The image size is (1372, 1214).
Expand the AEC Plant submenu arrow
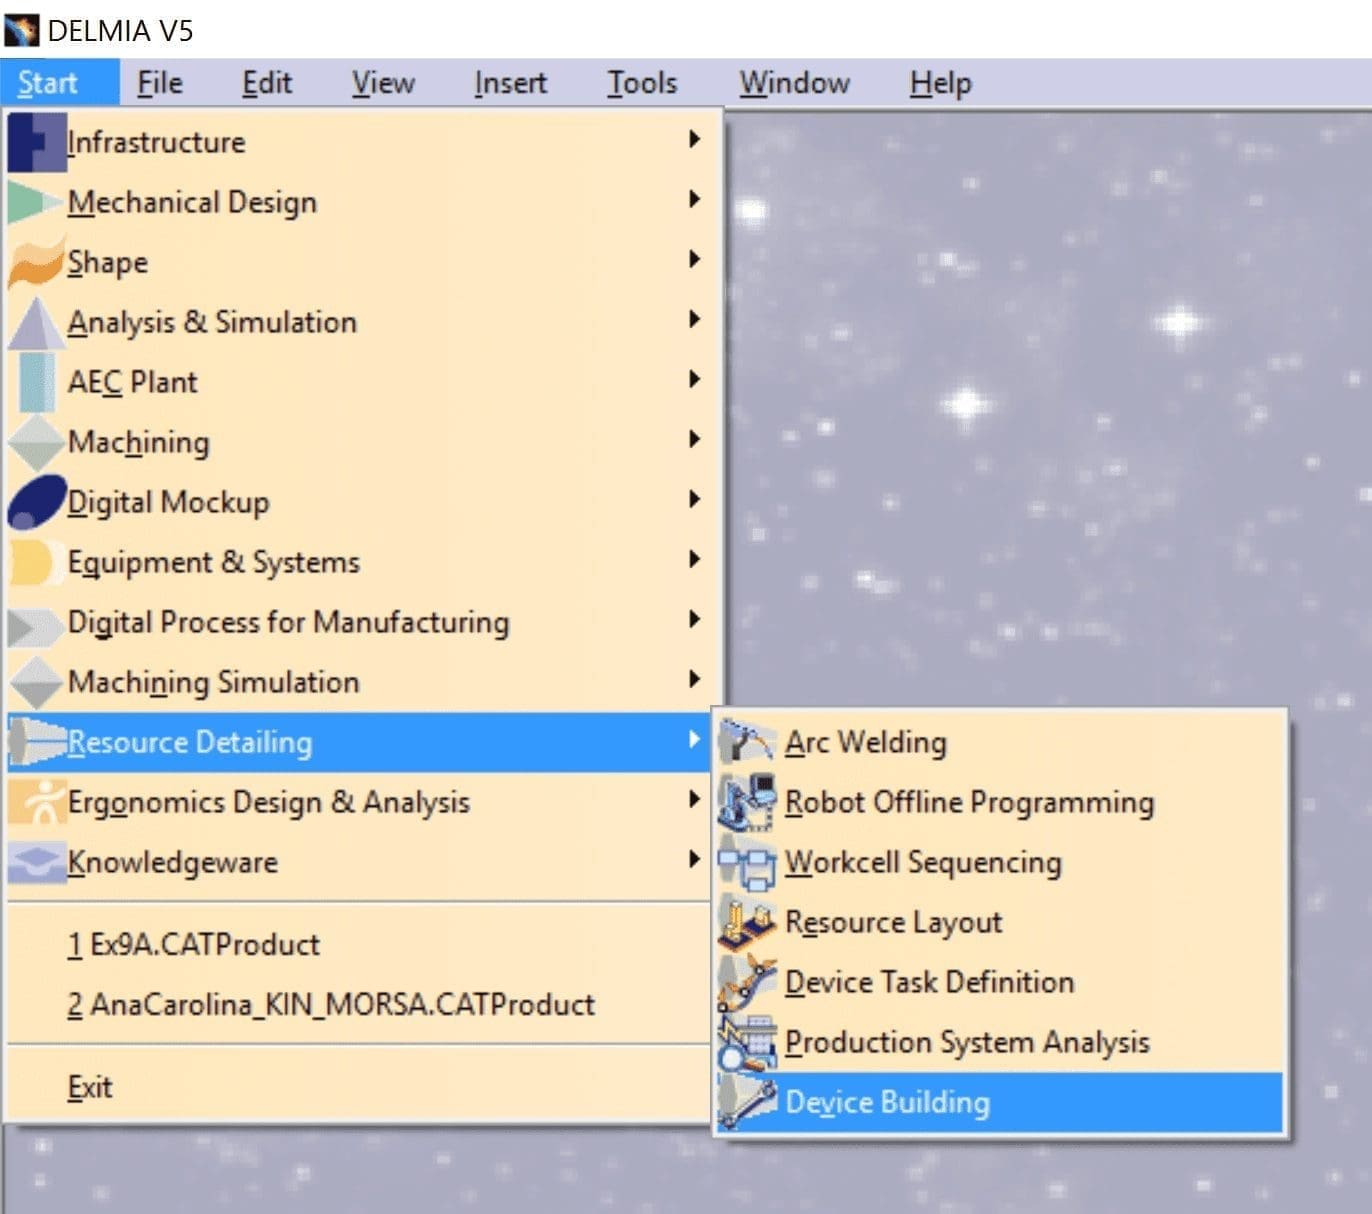tap(694, 379)
